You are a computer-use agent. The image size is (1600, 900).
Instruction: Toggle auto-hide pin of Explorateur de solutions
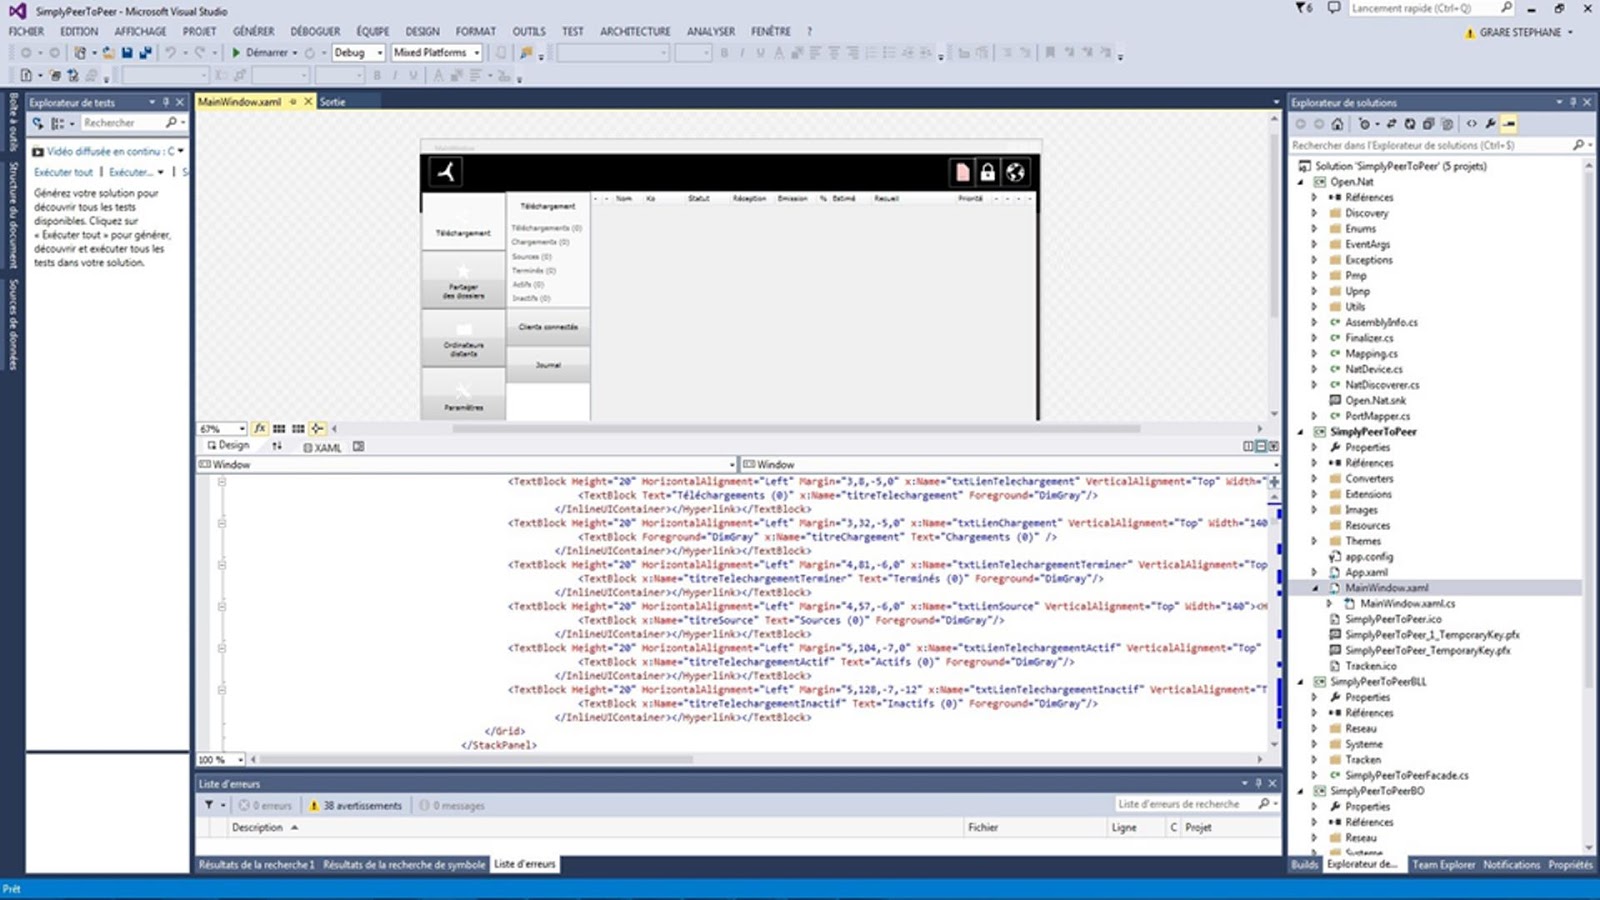click(1573, 102)
